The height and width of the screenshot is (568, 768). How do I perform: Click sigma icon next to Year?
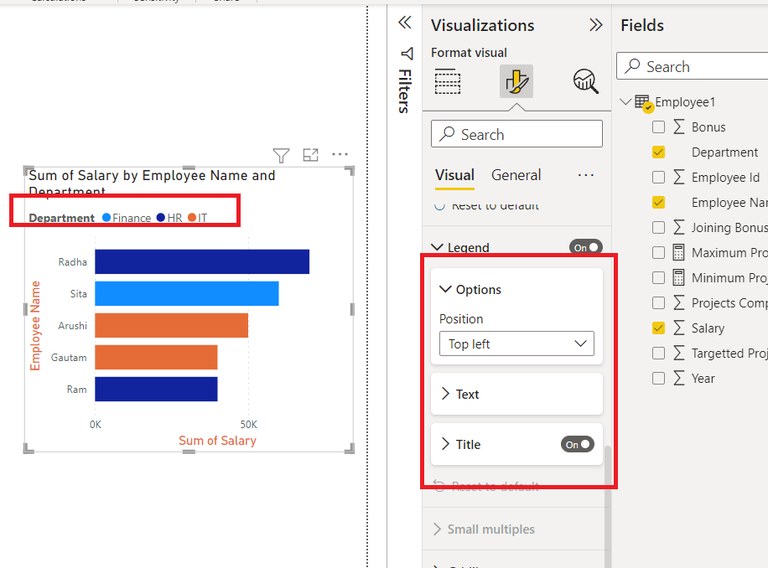[678, 379]
